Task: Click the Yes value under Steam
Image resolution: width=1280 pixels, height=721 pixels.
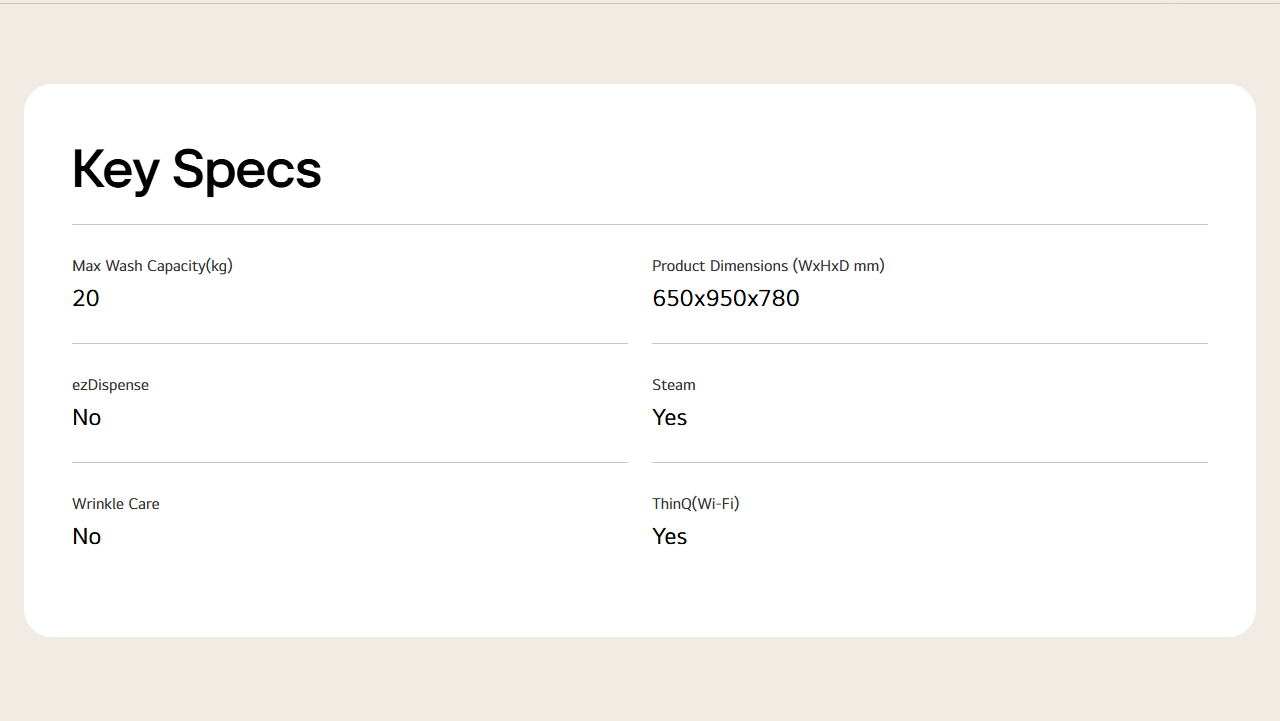Action: point(669,417)
